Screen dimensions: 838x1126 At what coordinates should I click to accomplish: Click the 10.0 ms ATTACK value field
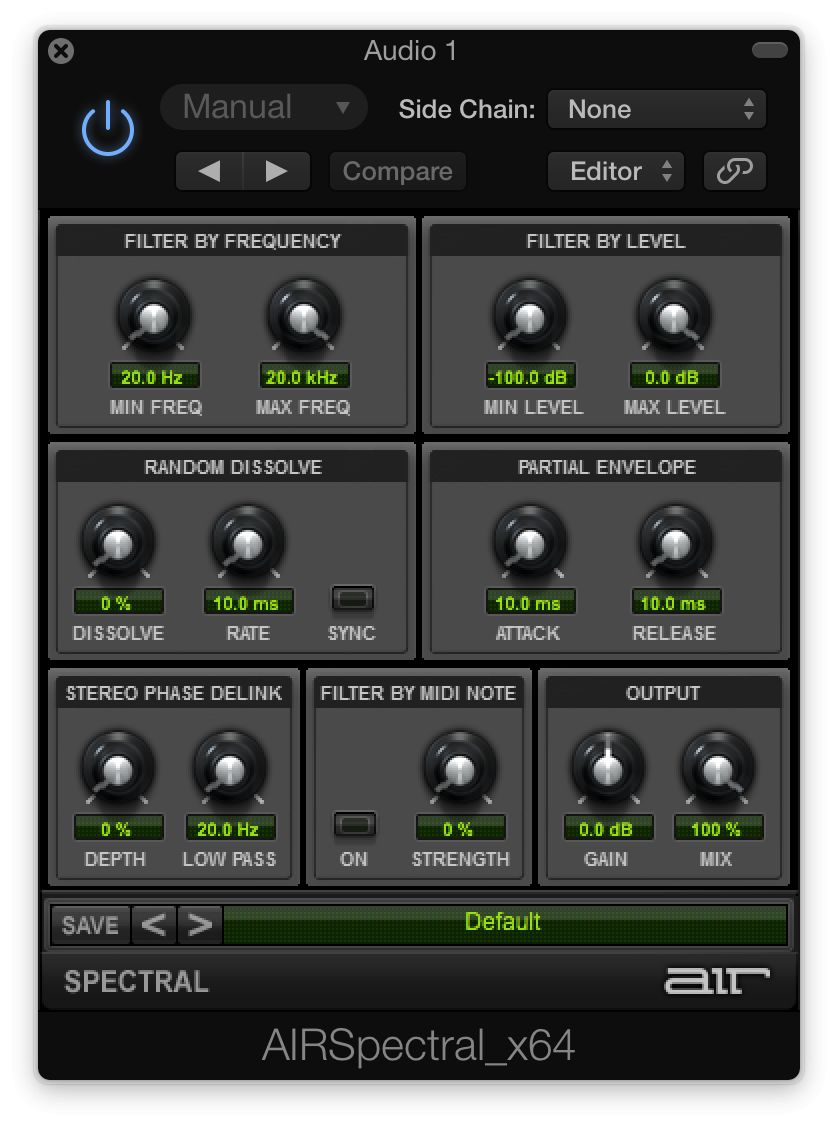point(531,602)
